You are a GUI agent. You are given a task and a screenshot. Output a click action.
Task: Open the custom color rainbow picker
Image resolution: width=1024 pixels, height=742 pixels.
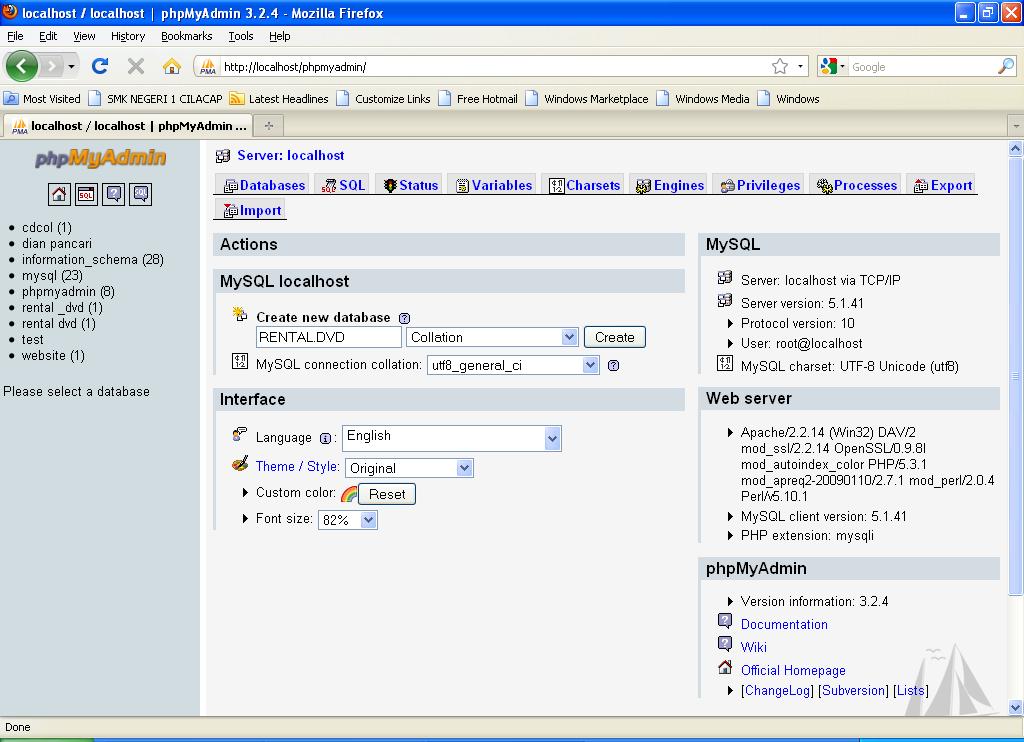349,494
